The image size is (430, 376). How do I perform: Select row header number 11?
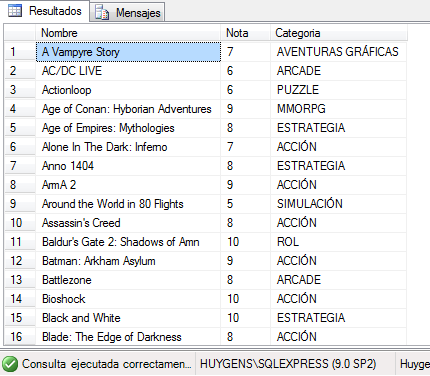(20, 242)
